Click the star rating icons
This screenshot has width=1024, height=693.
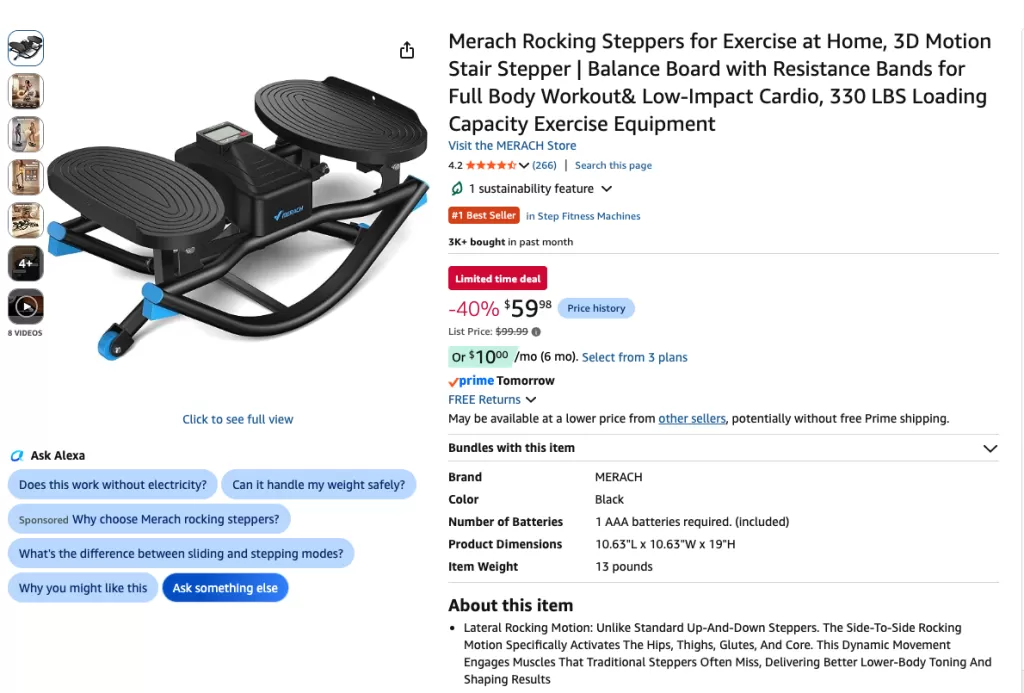[491, 165]
